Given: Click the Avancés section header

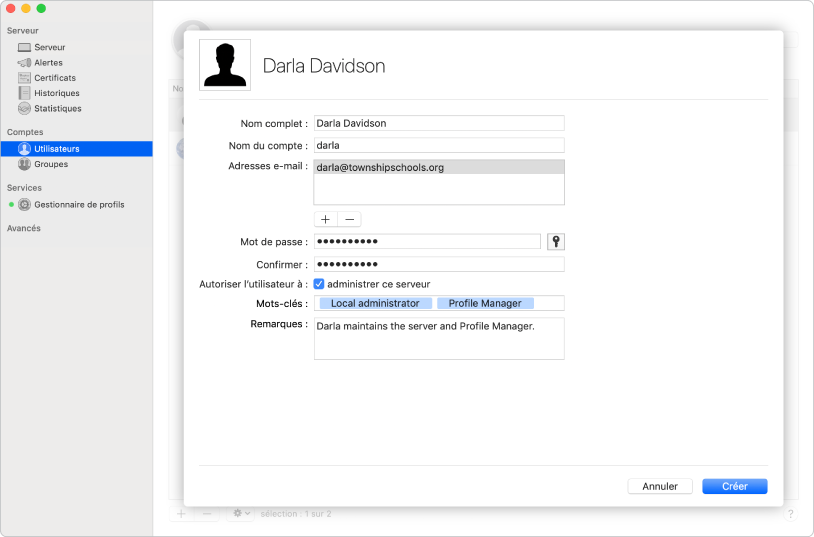Looking at the screenshot, I should point(23,228).
